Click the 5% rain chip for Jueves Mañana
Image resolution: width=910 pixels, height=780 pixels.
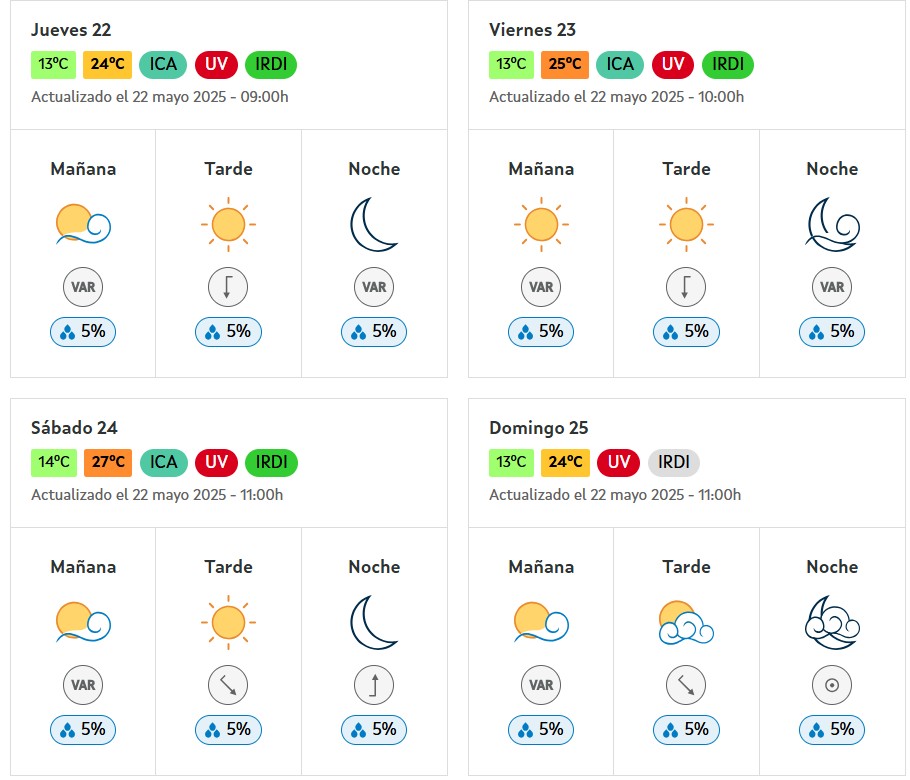(83, 332)
